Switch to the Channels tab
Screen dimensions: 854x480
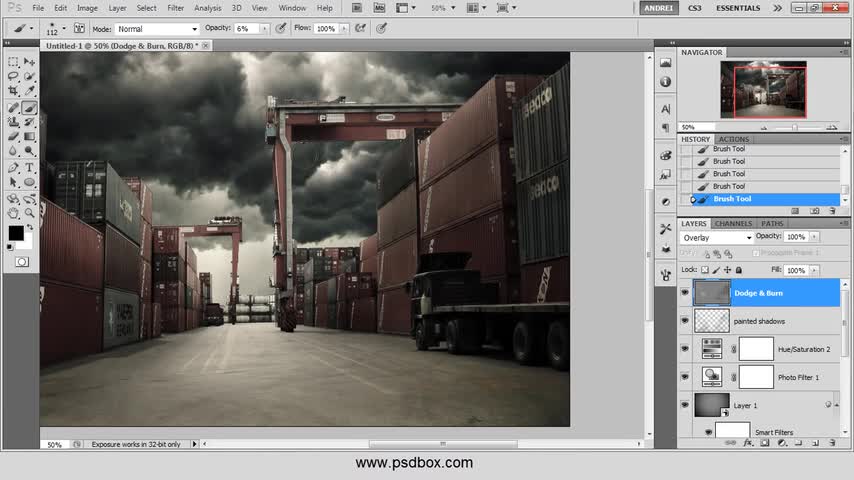(x=733, y=223)
